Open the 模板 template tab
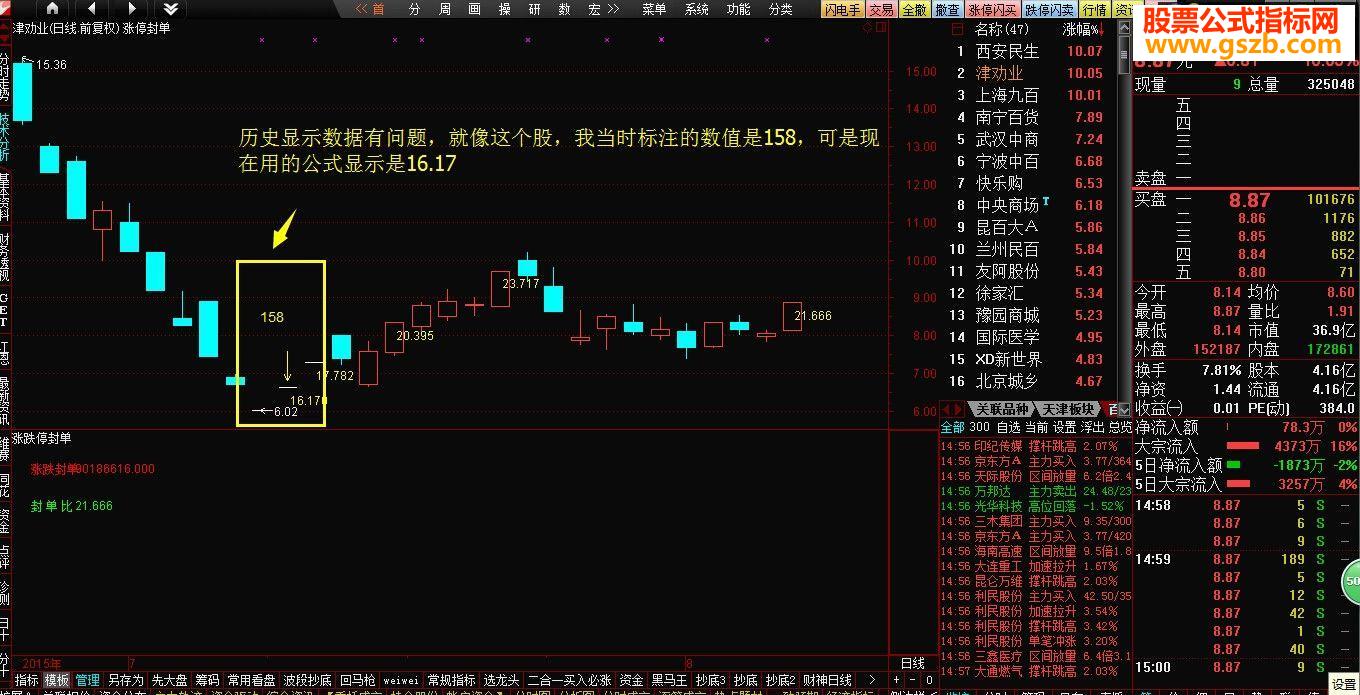This screenshot has width=1360, height=695. 57,680
